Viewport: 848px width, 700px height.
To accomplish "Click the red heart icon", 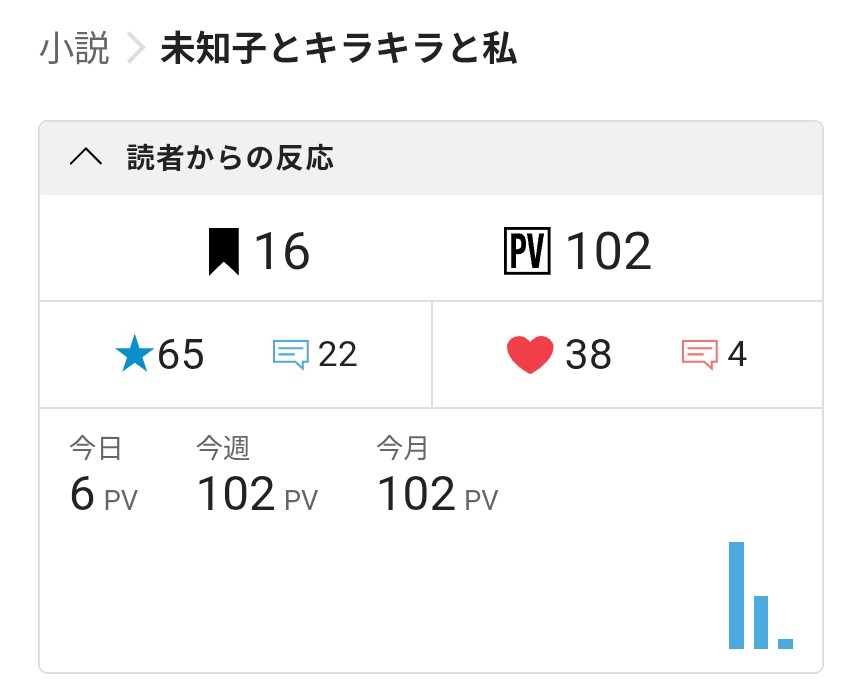I will point(530,355).
